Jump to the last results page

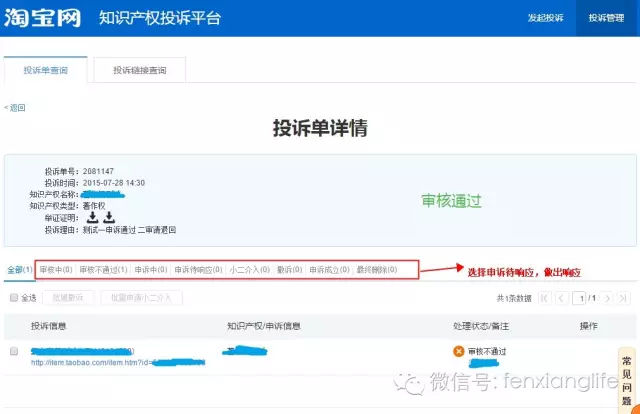623,298
